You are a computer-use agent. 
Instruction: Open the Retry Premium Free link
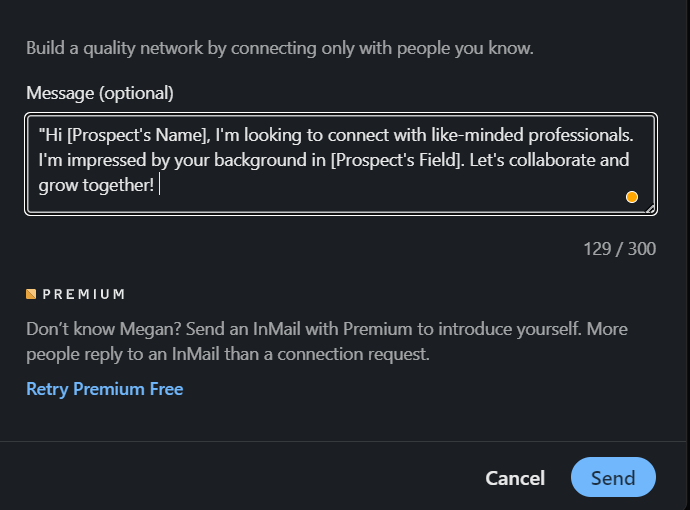point(105,389)
